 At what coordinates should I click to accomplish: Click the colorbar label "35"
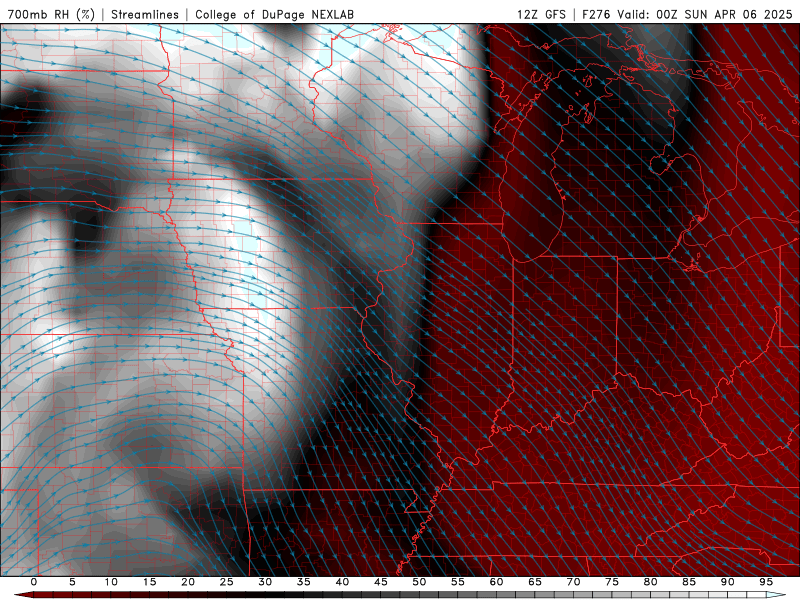pyautogui.click(x=304, y=582)
